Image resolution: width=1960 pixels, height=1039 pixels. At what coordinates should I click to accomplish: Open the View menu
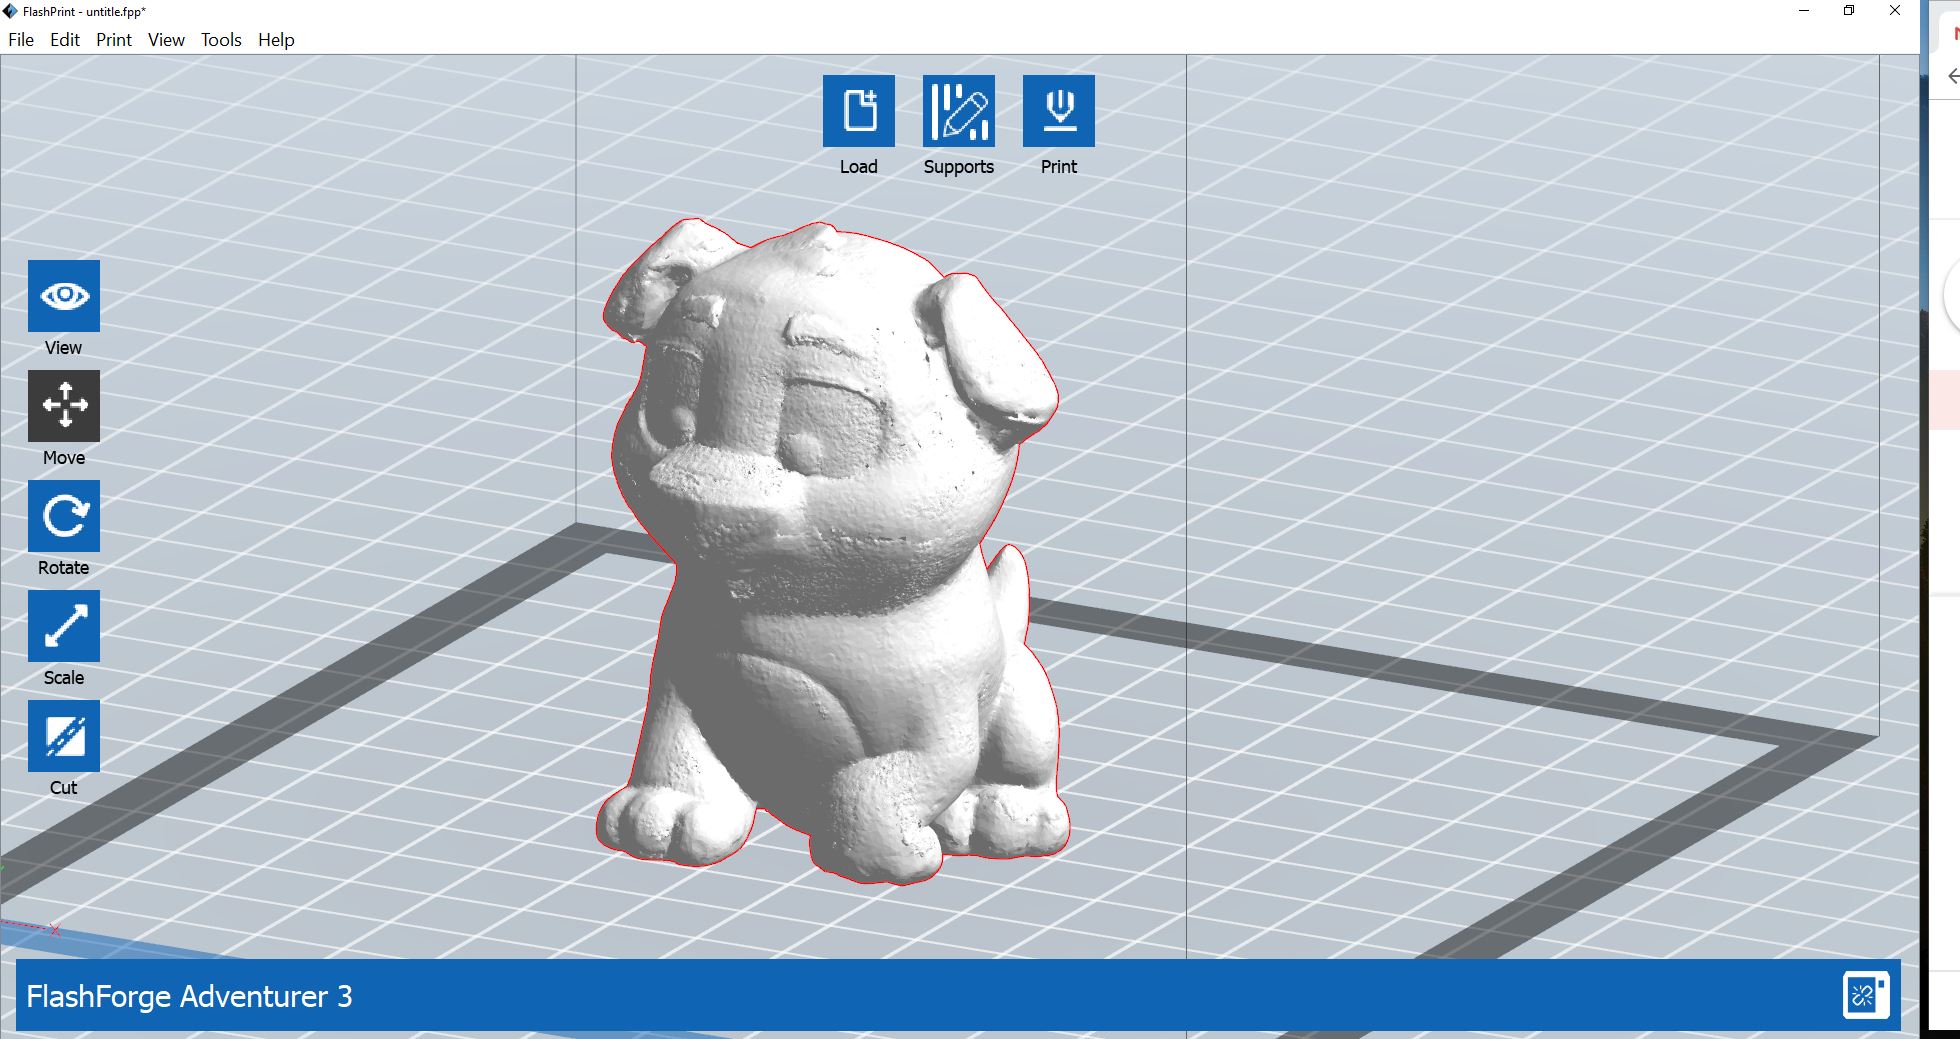click(166, 40)
